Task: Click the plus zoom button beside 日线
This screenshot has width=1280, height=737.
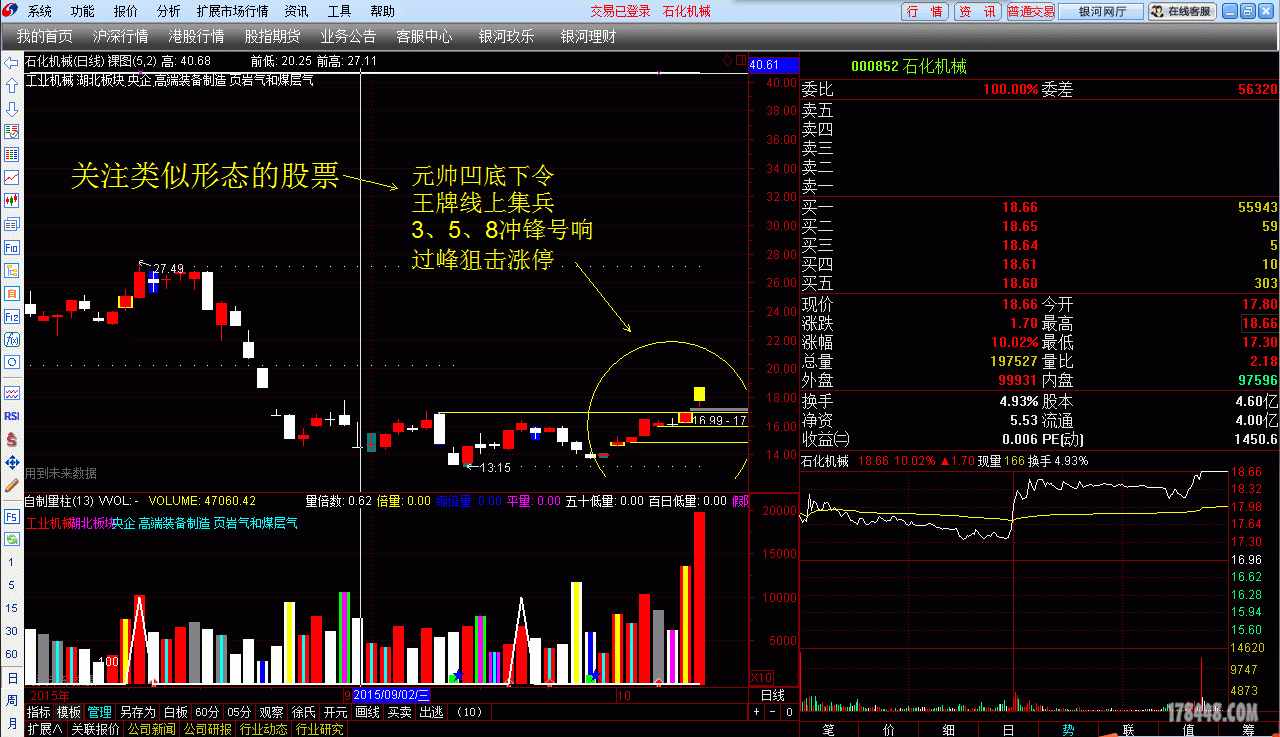Action: pos(756,712)
